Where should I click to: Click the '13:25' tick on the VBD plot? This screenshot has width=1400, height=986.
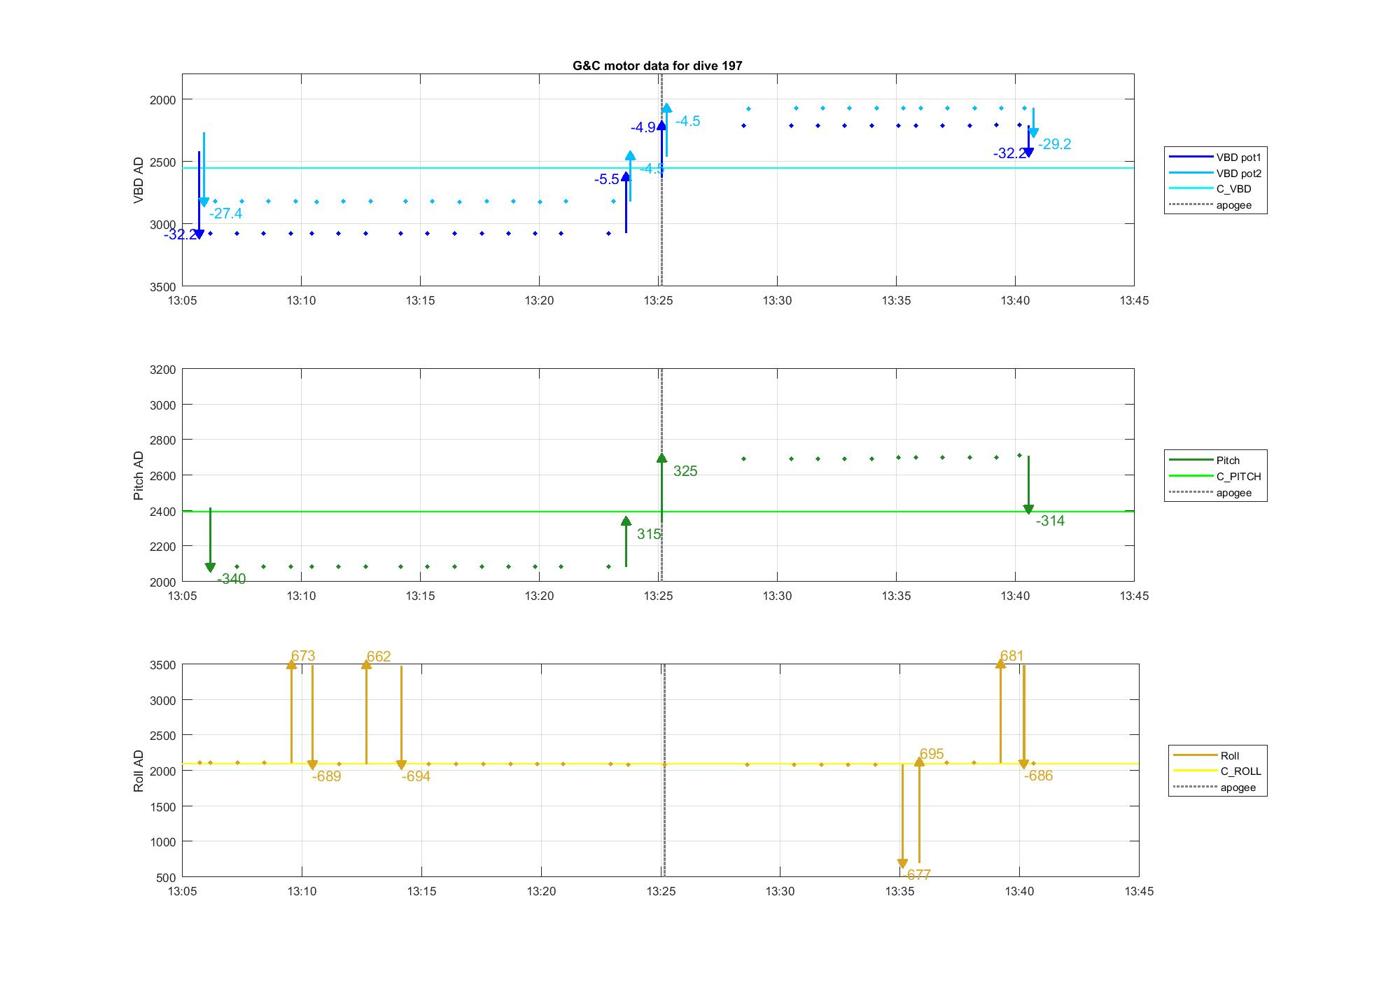pyautogui.click(x=658, y=300)
